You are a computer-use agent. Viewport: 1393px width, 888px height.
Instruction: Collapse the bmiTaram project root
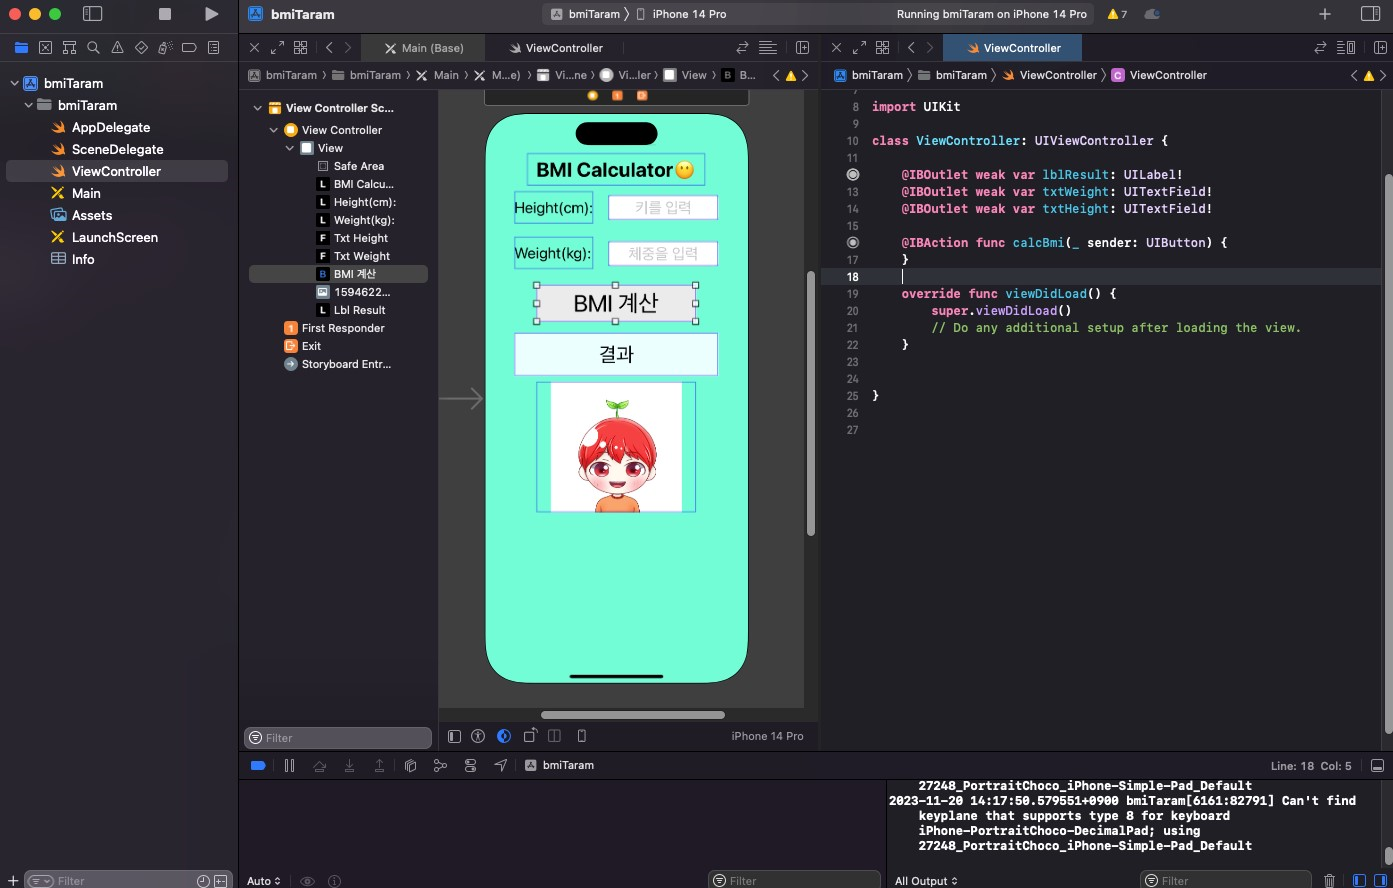tap(14, 83)
